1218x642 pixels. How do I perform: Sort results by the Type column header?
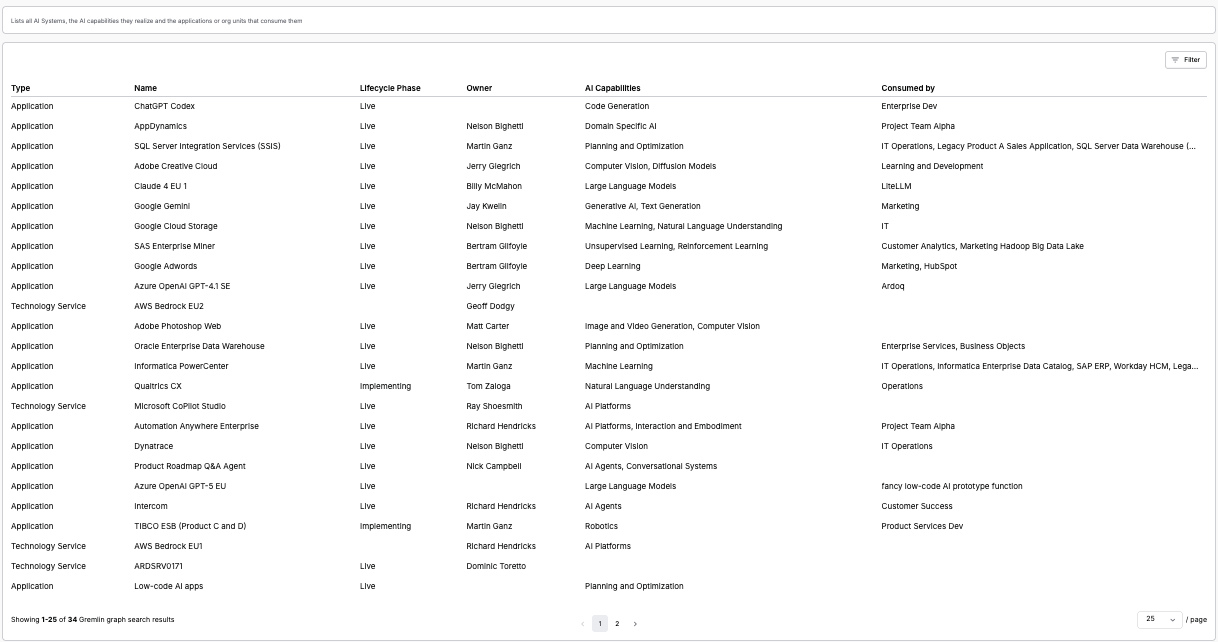click(21, 88)
